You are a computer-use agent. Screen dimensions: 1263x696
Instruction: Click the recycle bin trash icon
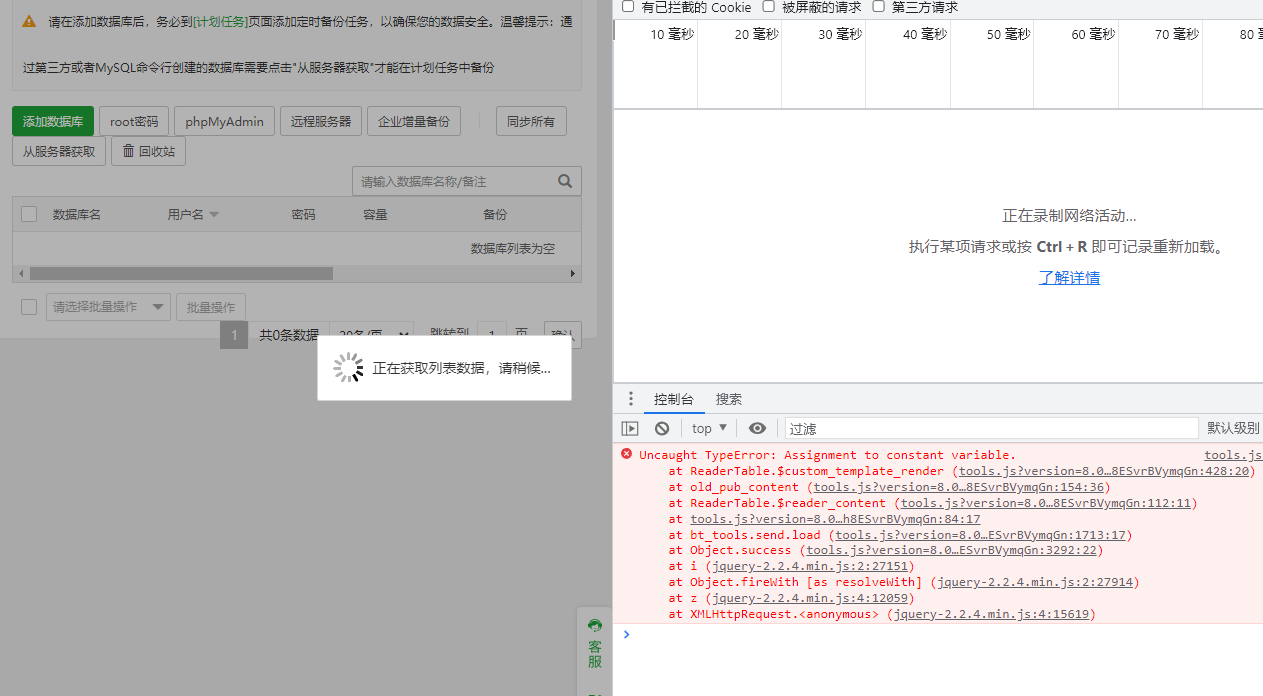[x=128, y=152]
